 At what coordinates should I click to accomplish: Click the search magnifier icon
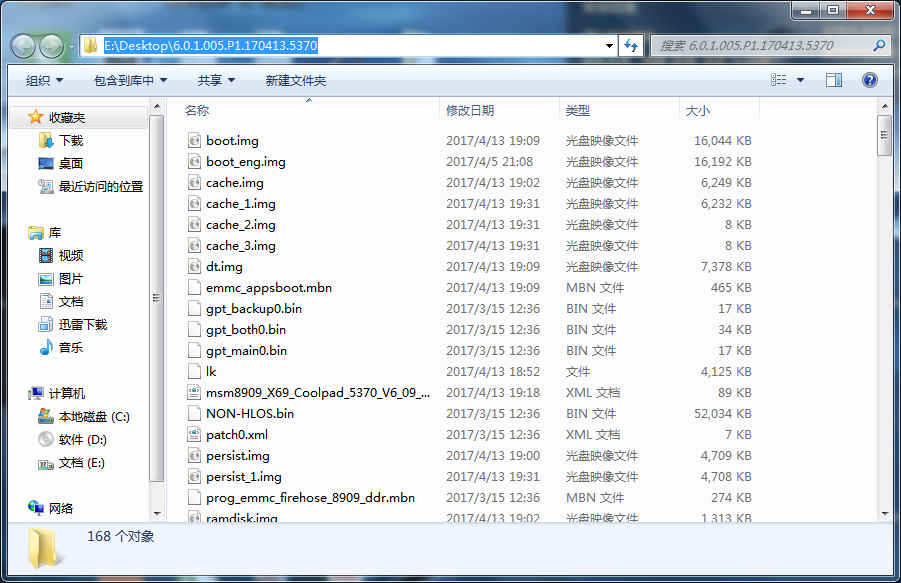point(878,46)
